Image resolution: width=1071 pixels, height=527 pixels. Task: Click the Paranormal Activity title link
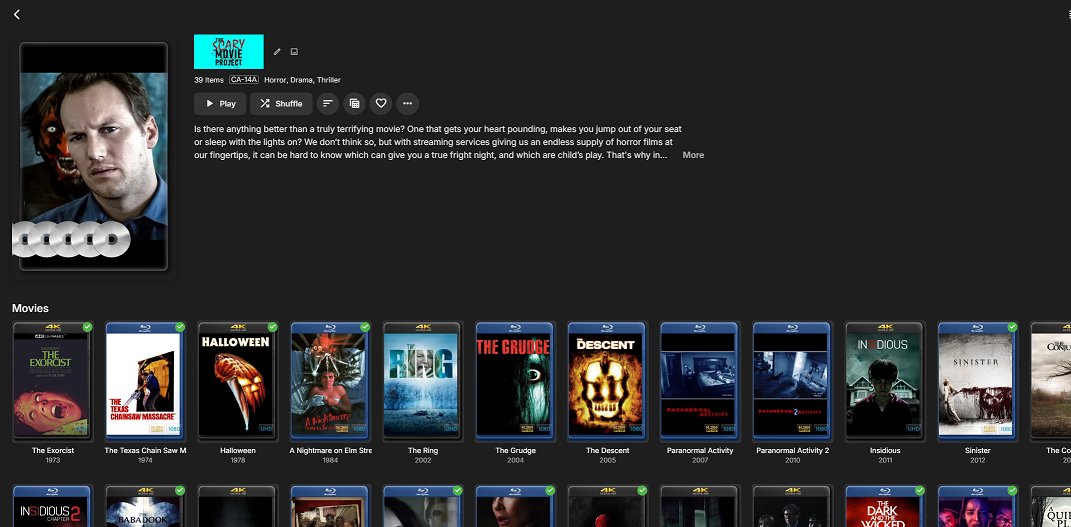[700, 451]
